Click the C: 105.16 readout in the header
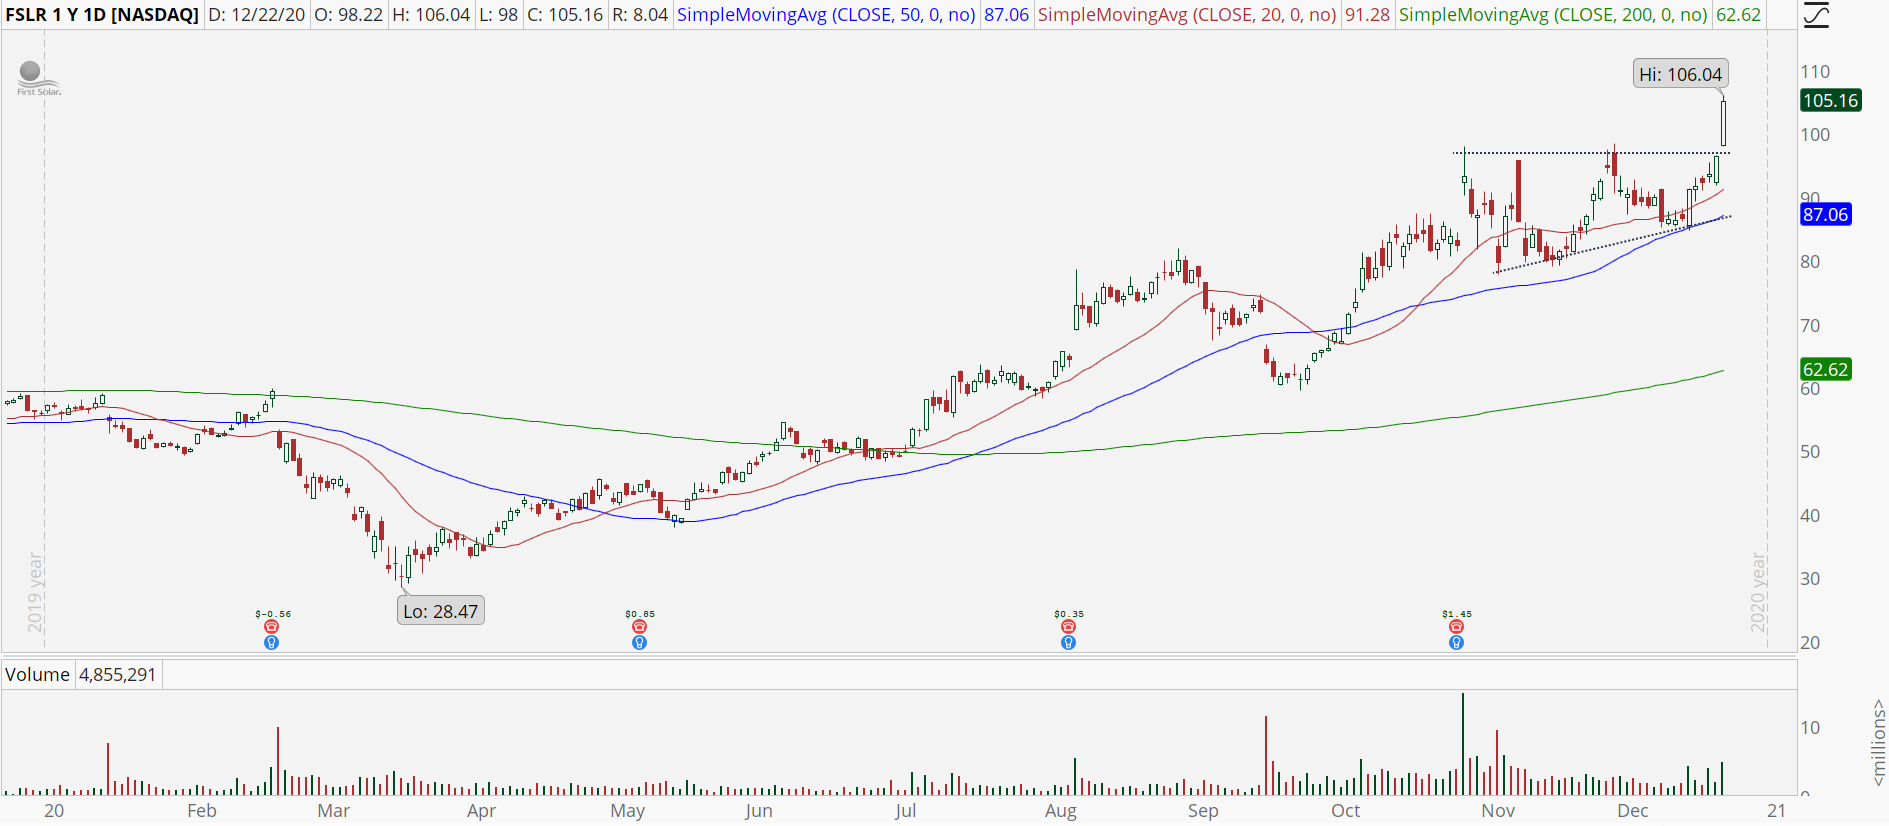 pyautogui.click(x=565, y=15)
